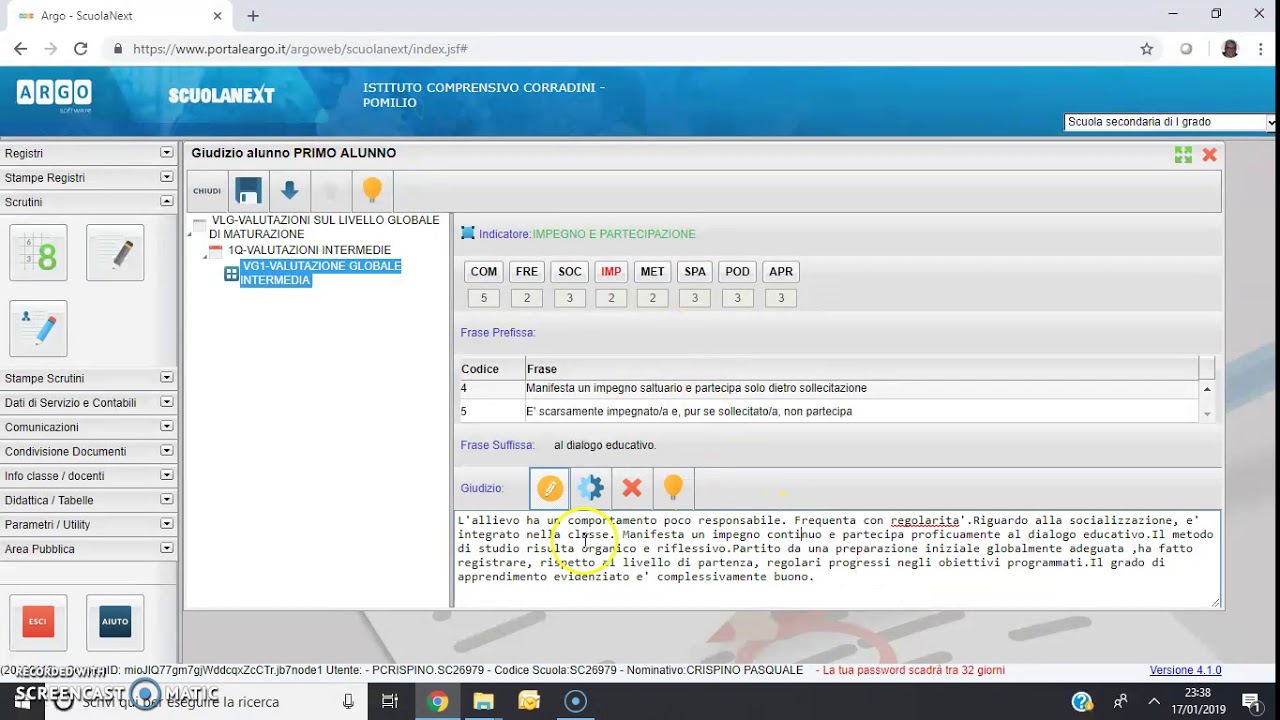
Task: Click the greyed-out icon beside download arrow
Action: [x=331, y=190]
